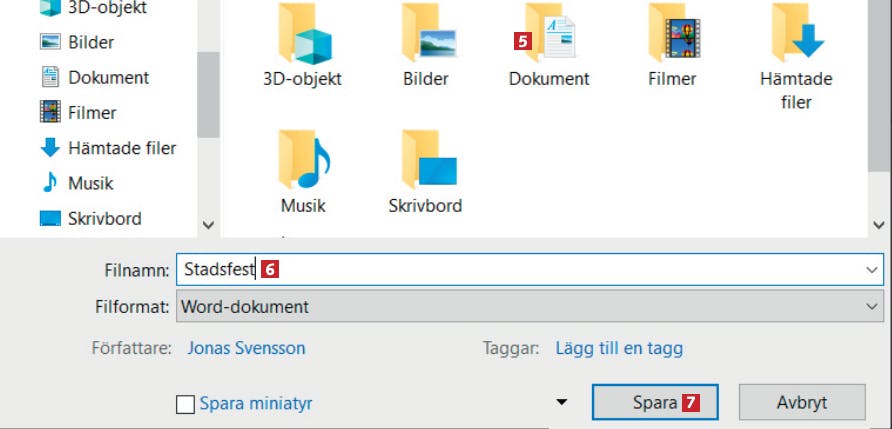This screenshot has width=892, height=429.
Task: Click Bilder in the navigation sidebar
Action: coord(90,42)
